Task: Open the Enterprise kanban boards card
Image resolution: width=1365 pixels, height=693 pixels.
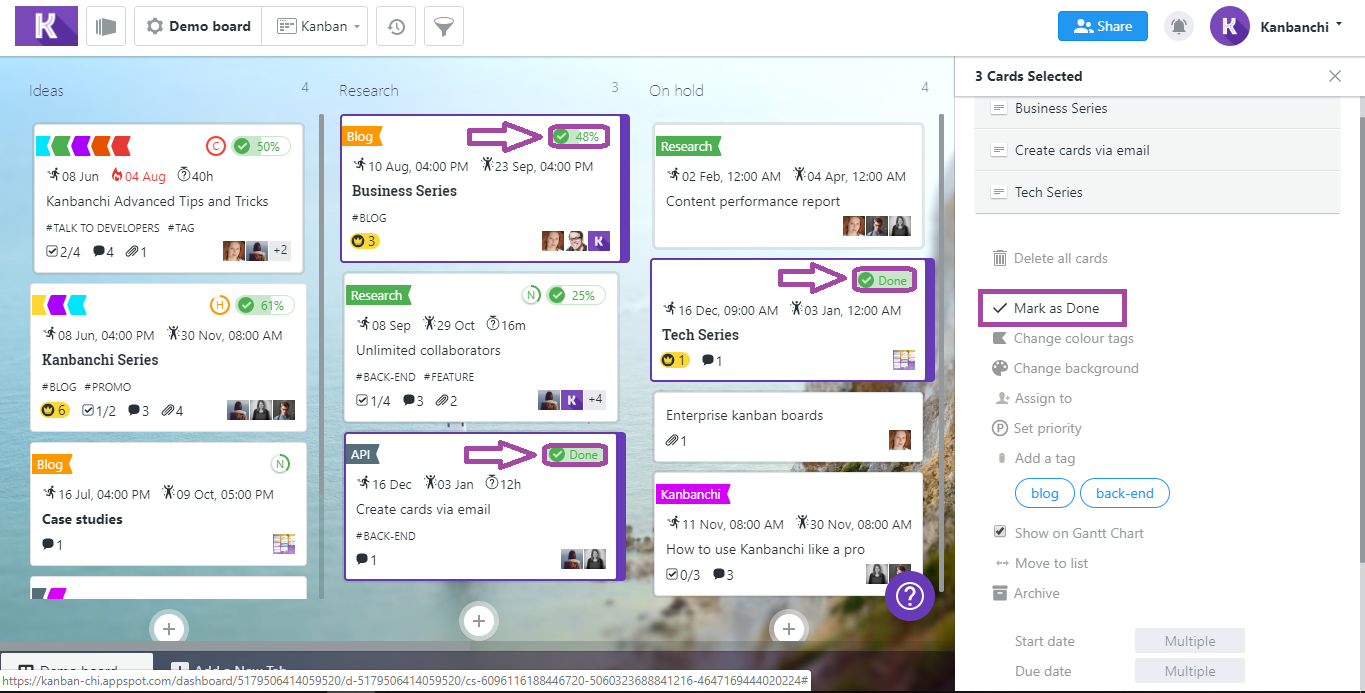Action: (x=788, y=427)
